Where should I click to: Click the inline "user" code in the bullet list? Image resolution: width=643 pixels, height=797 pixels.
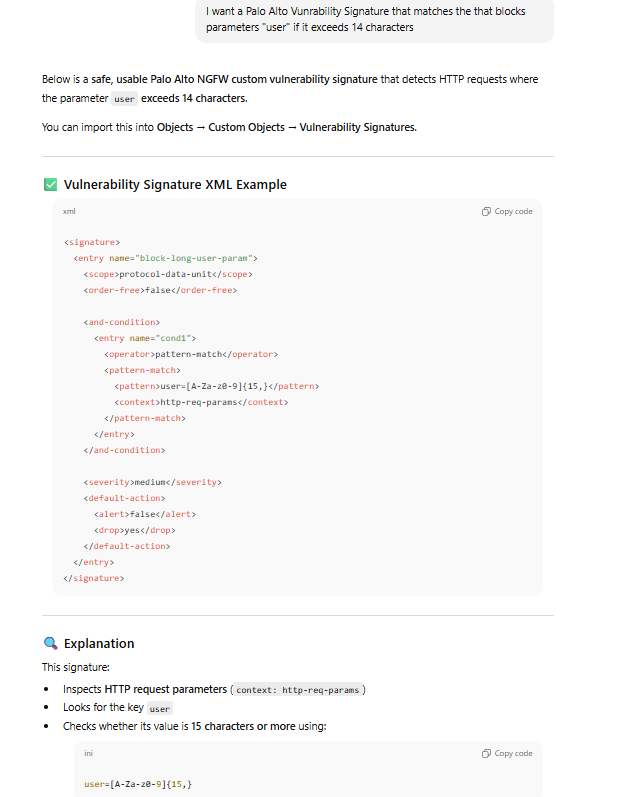pos(159,708)
